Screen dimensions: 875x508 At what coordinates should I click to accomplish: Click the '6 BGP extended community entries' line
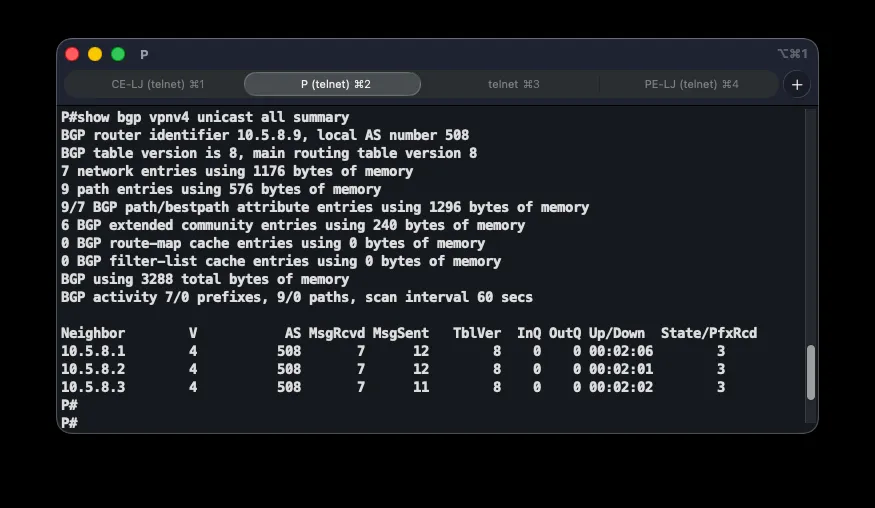[x=293, y=225]
